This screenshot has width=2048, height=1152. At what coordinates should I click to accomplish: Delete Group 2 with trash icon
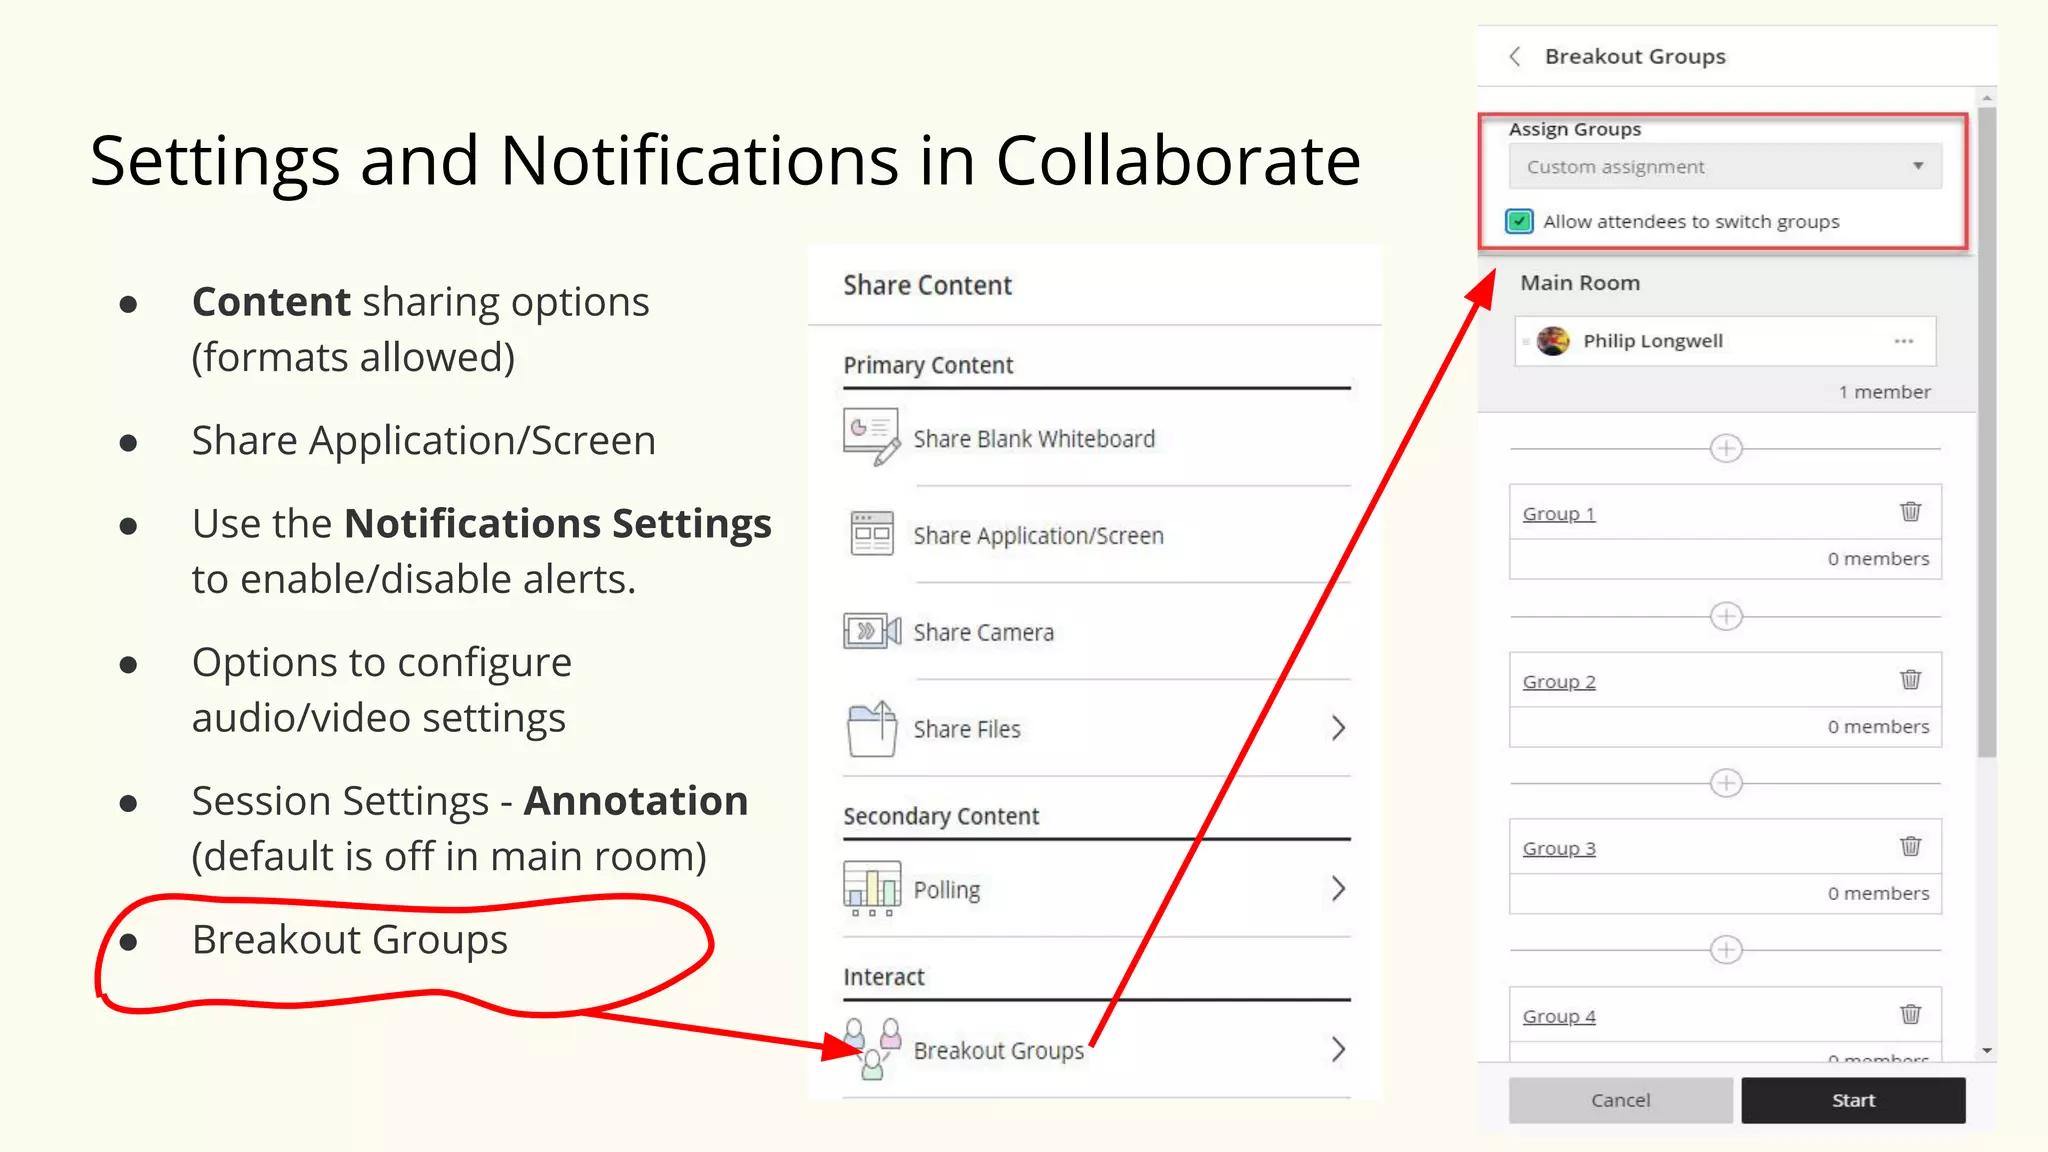click(x=1910, y=680)
